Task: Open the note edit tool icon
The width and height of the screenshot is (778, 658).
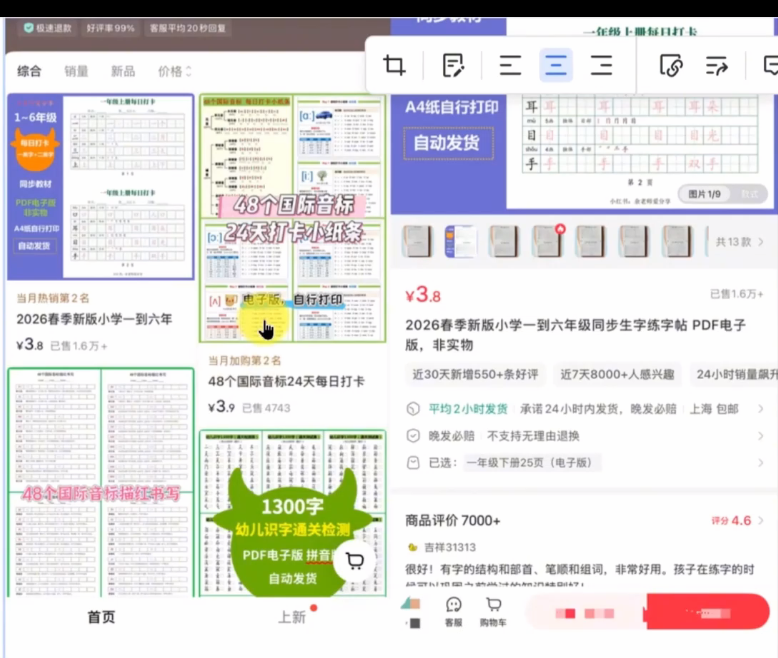Action: 453,66
